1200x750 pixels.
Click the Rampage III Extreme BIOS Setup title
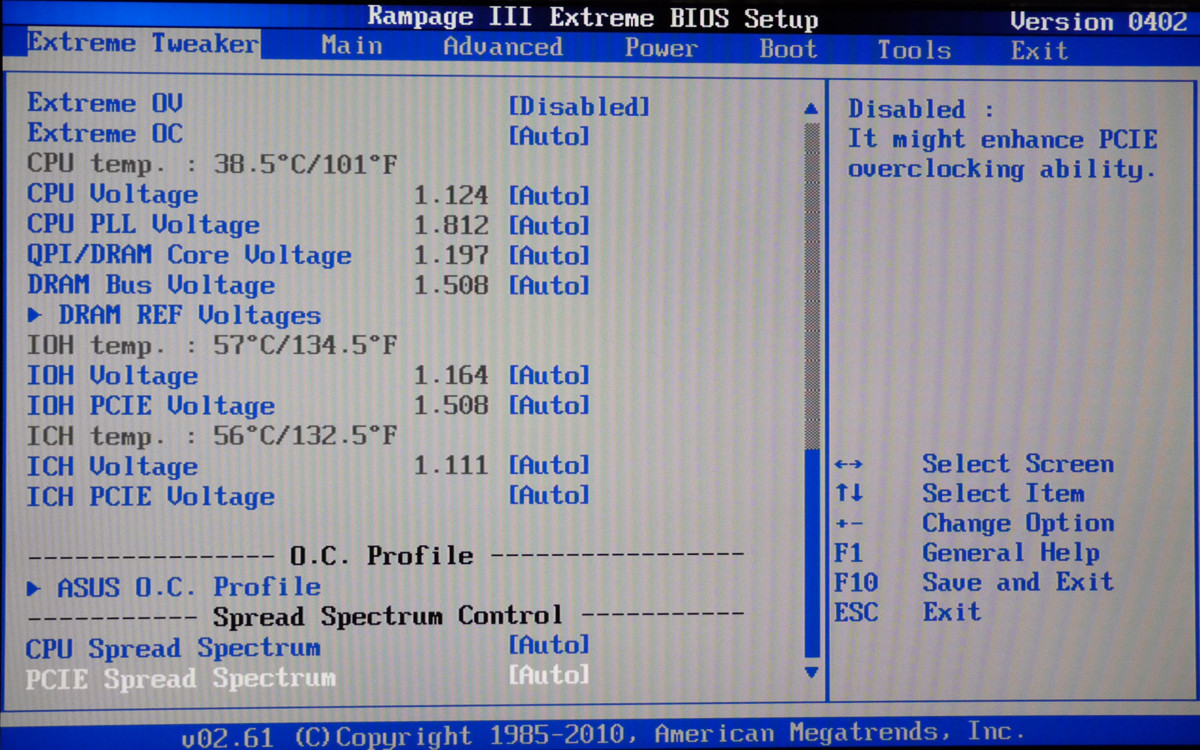click(x=593, y=18)
